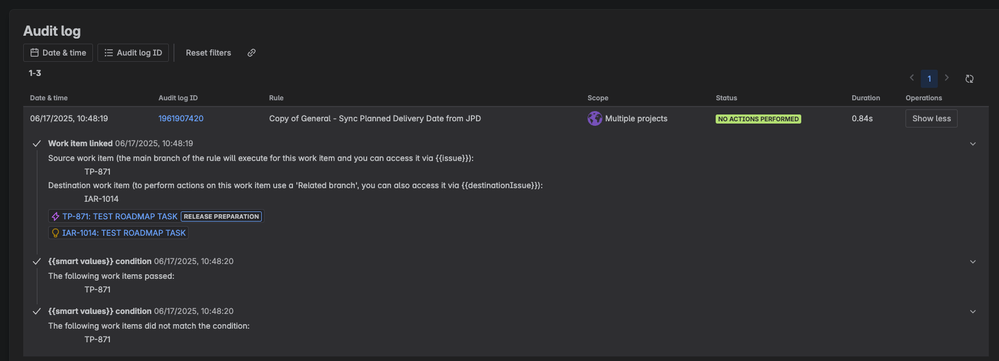Click checkmark beside second smart values condition
The height and width of the screenshot is (361, 999).
[37, 311]
